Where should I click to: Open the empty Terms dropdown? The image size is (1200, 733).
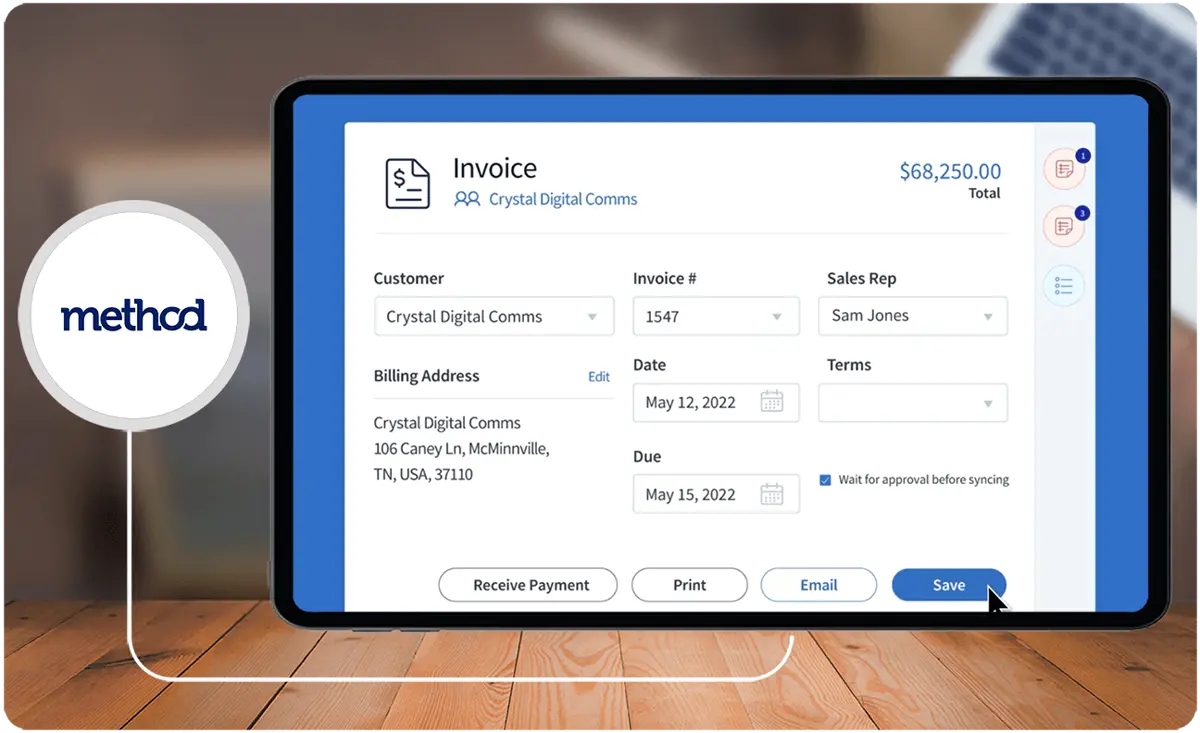(913, 403)
